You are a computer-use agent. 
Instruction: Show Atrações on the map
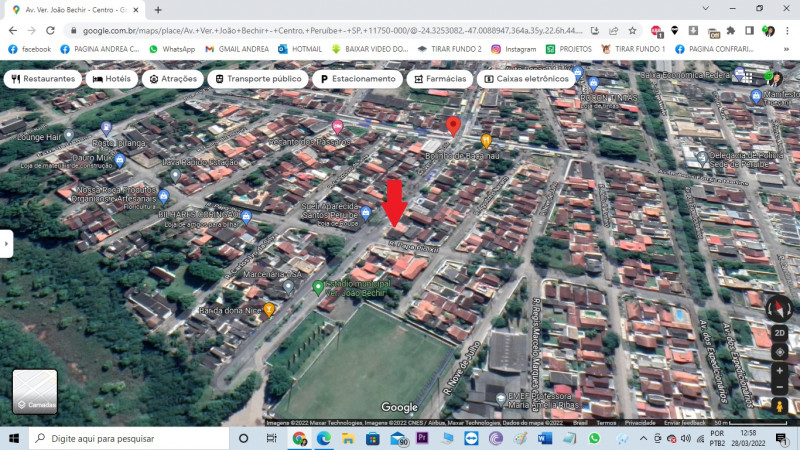[173, 79]
